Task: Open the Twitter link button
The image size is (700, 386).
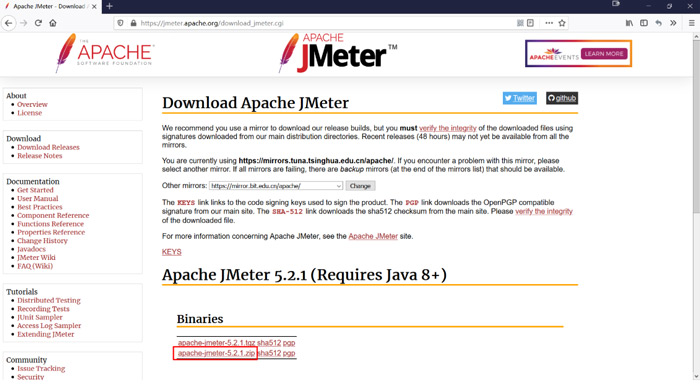Action: pos(520,98)
